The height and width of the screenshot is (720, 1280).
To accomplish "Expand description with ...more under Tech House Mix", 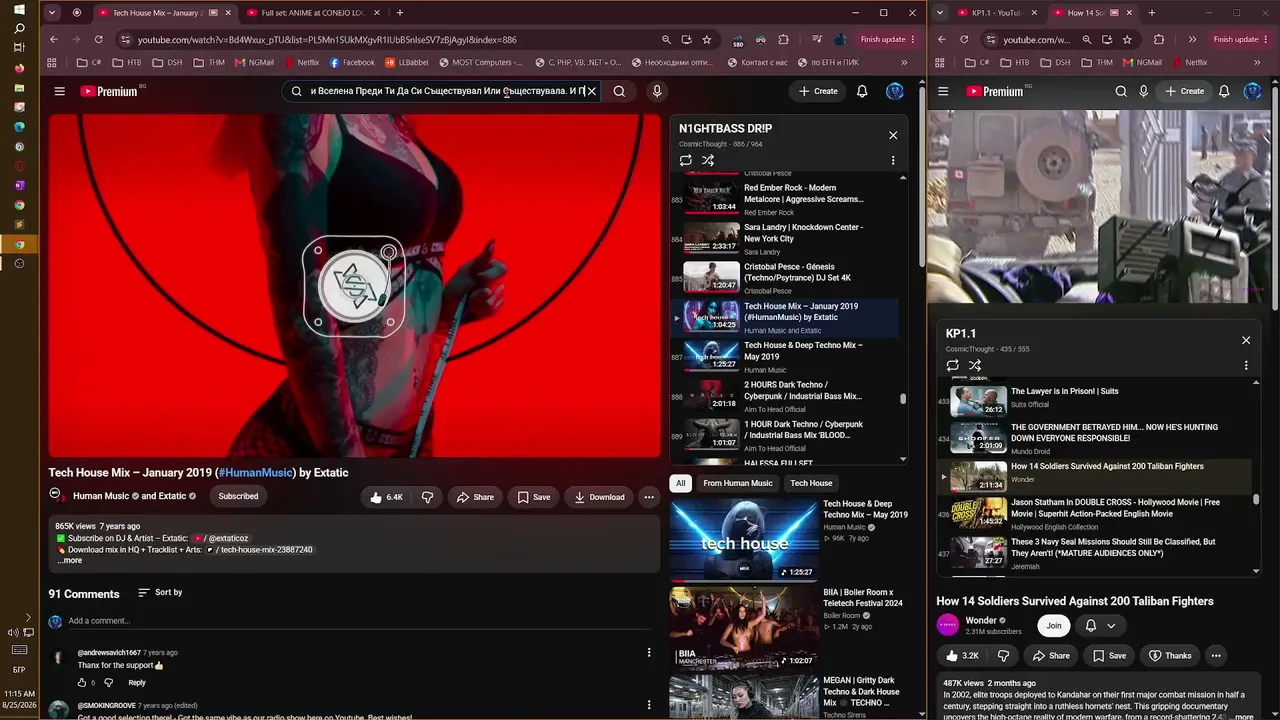I will pyautogui.click(x=70, y=561).
